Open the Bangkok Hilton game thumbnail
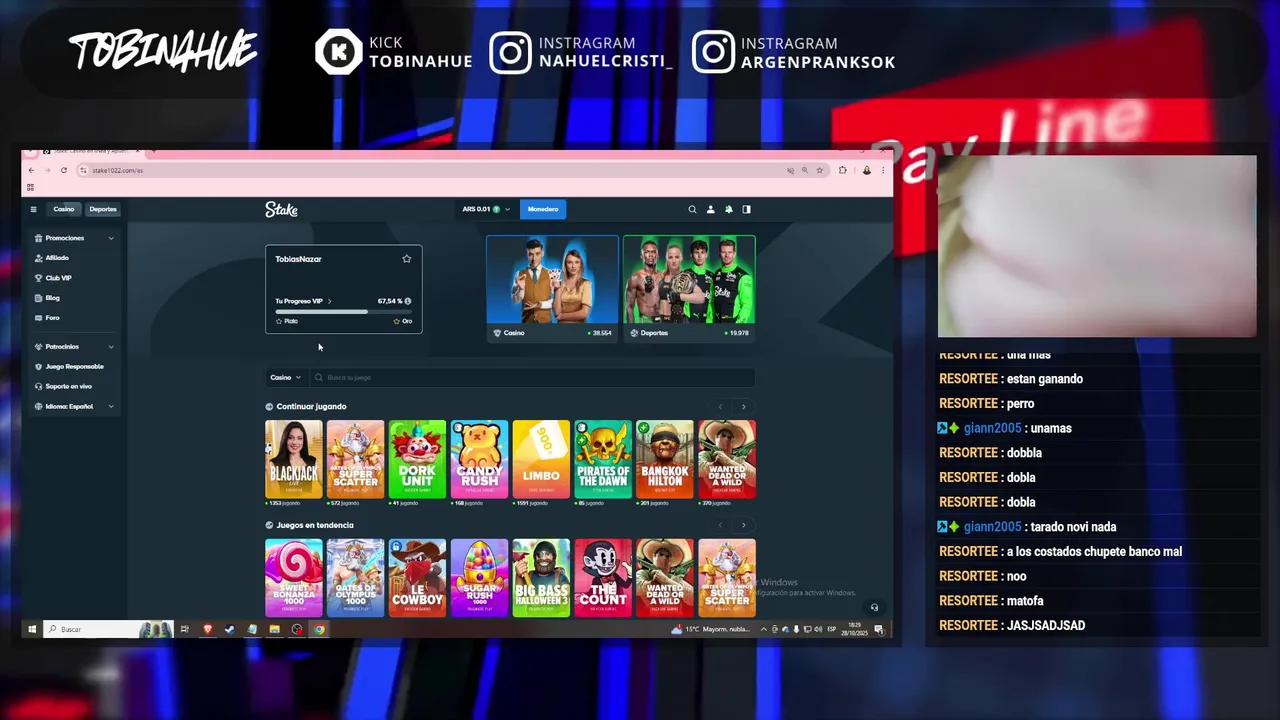Image resolution: width=1280 pixels, height=720 pixels. 665,459
